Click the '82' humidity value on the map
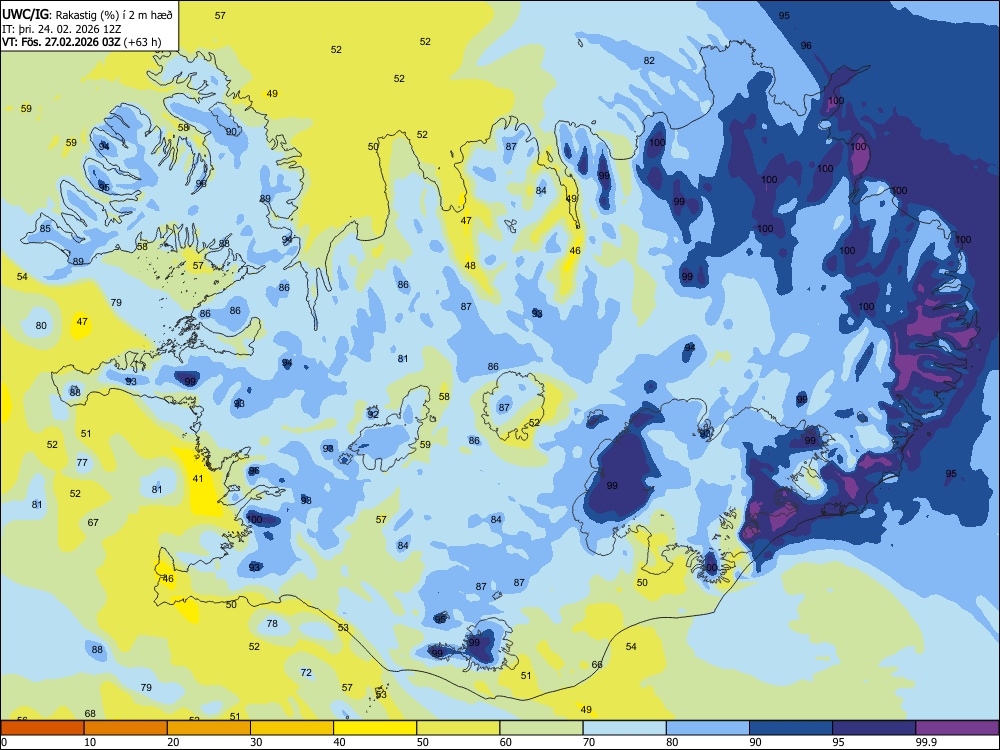Viewport: 1000px width, 750px height. click(649, 61)
